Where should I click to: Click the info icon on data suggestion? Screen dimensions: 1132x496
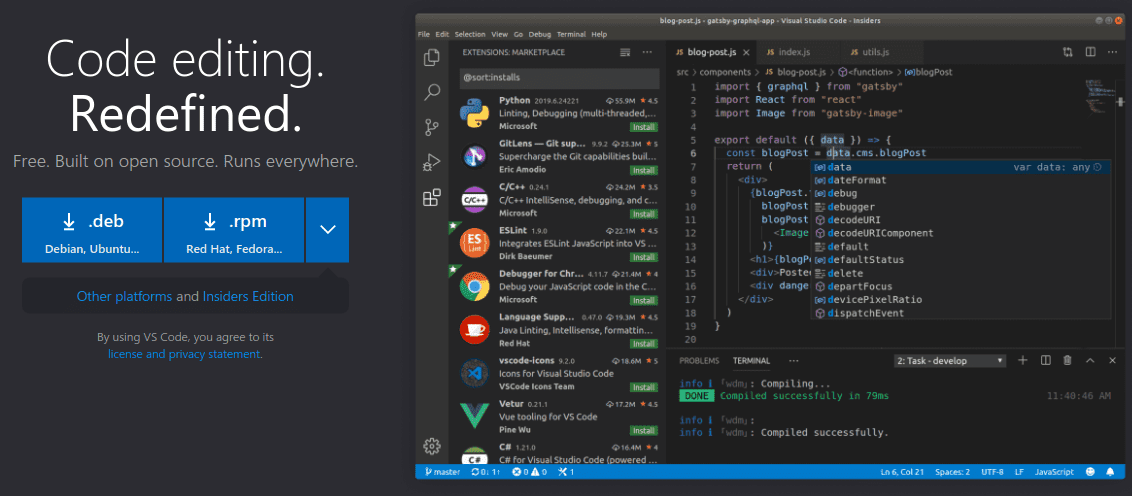pyautogui.click(x=1097, y=167)
